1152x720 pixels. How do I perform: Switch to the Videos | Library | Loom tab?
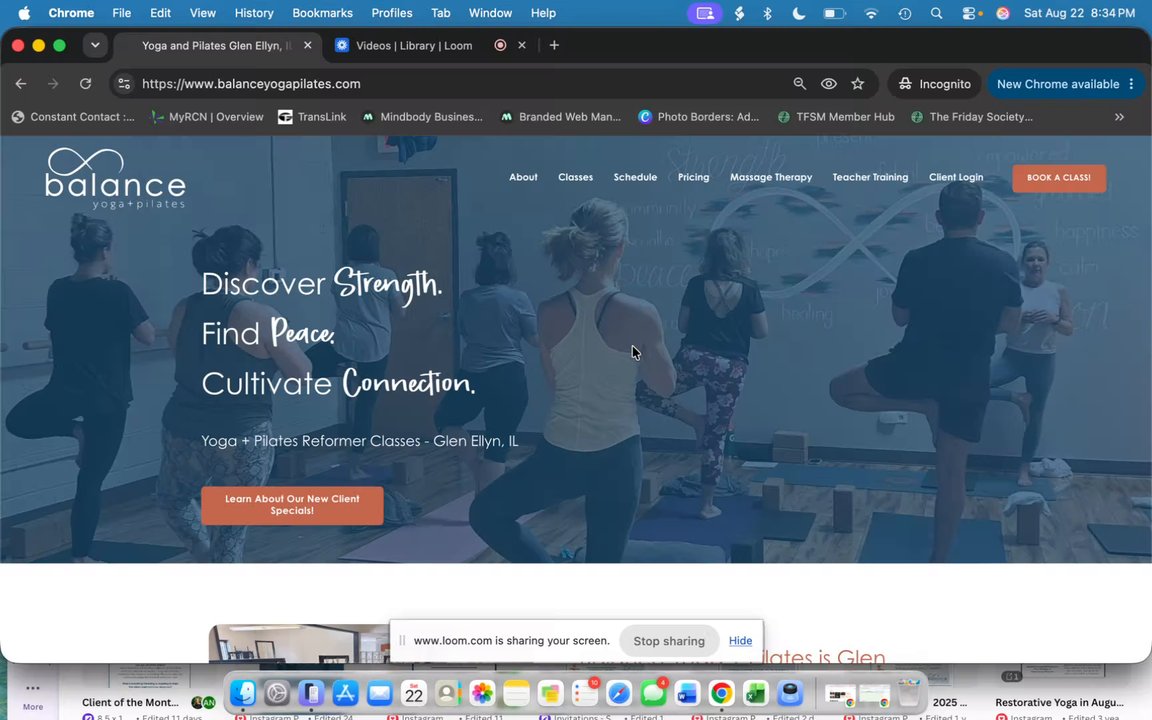click(414, 46)
